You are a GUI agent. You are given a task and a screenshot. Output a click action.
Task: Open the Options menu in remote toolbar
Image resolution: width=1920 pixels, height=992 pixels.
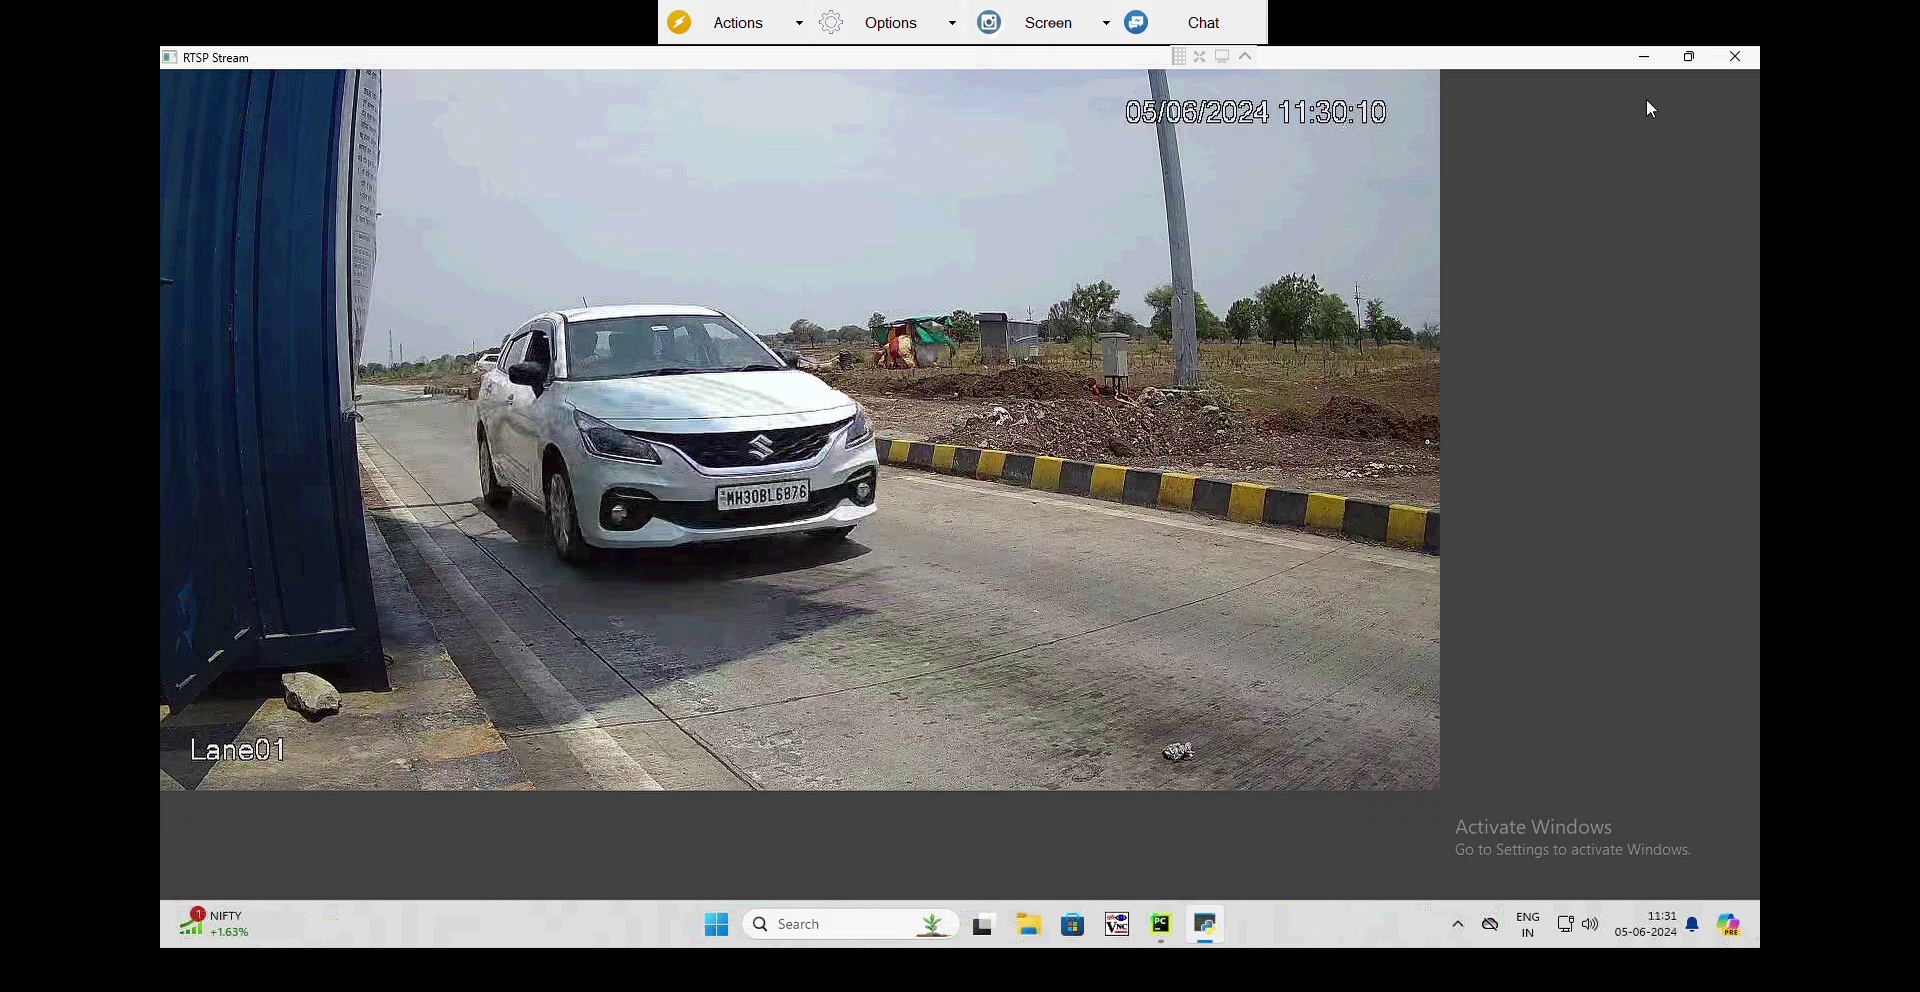(890, 23)
